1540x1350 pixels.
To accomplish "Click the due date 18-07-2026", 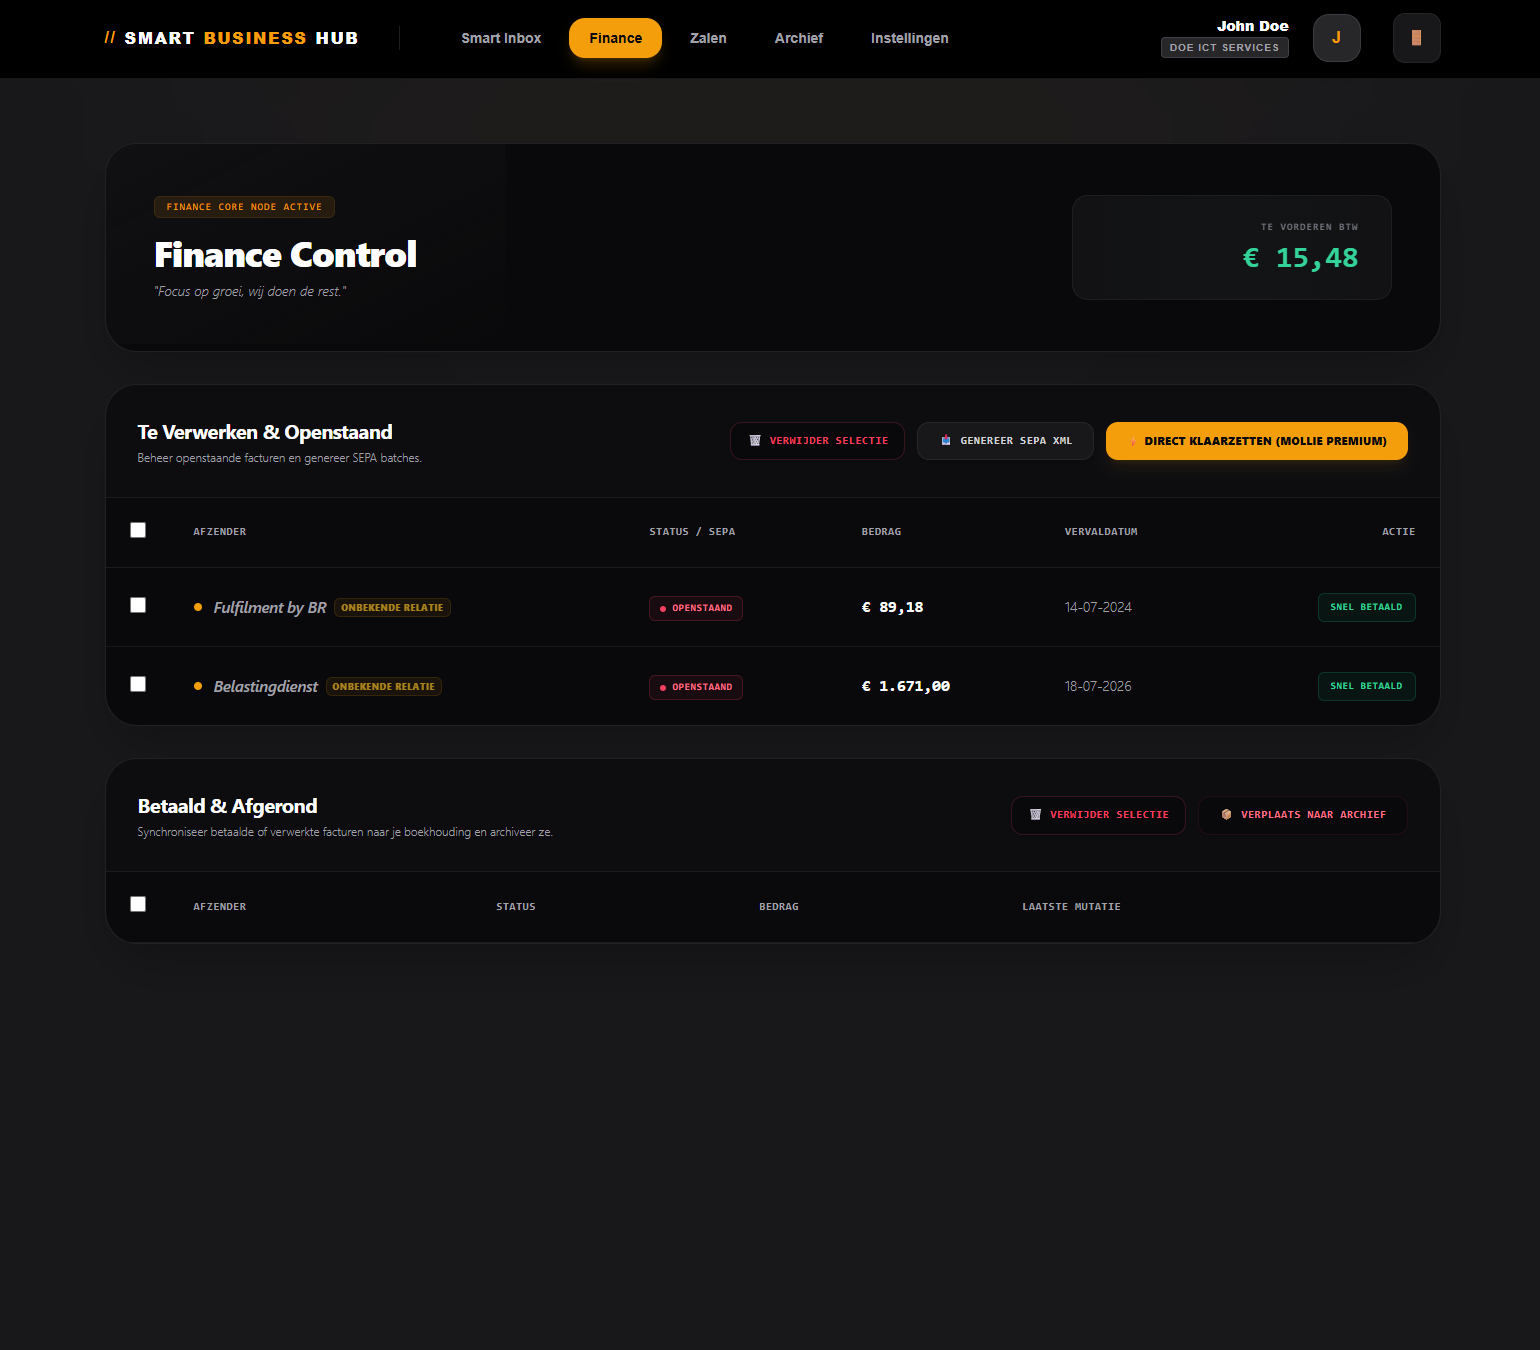I will (x=1098, y=686).
